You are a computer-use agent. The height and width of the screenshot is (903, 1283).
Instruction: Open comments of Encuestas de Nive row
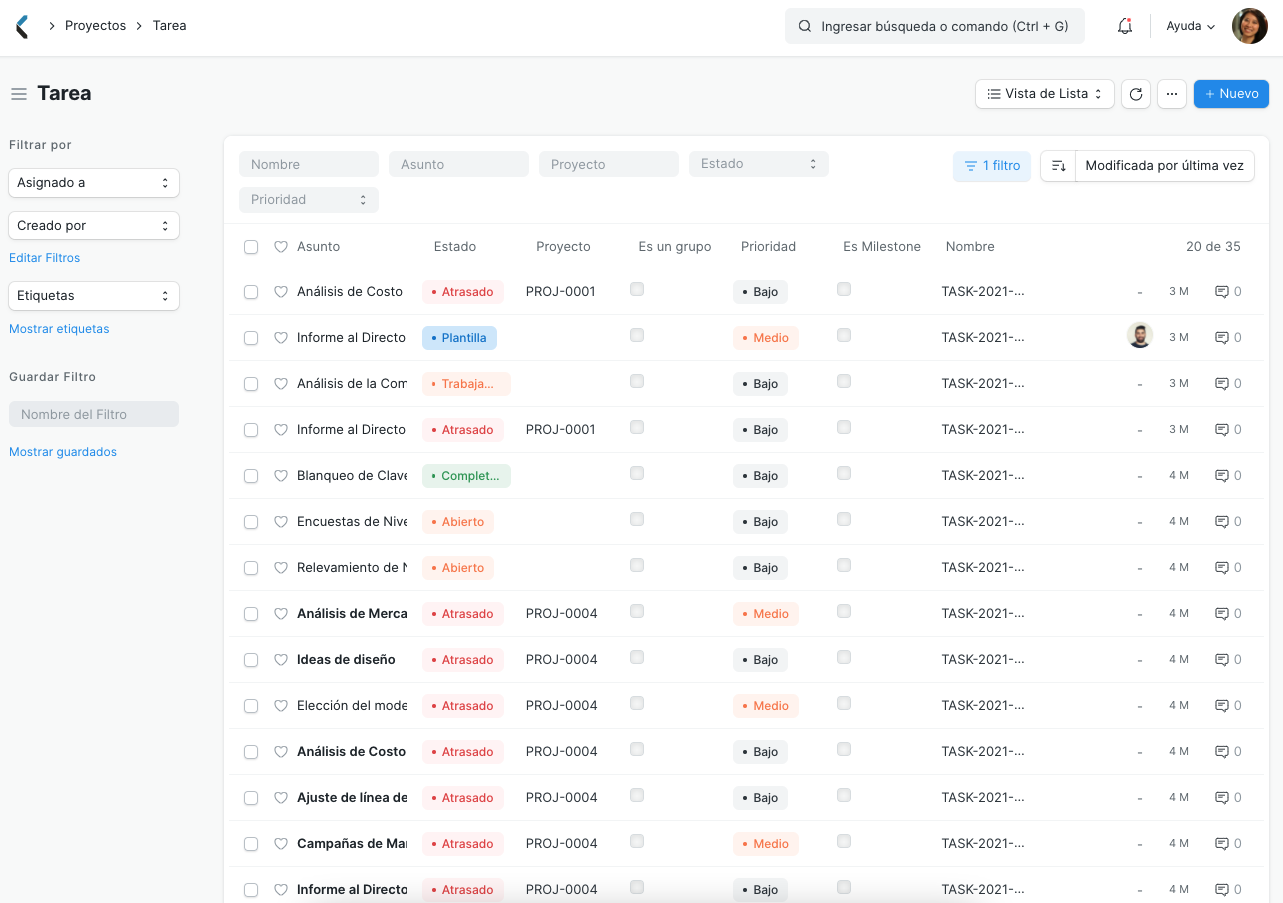(x=1228, y=522)
